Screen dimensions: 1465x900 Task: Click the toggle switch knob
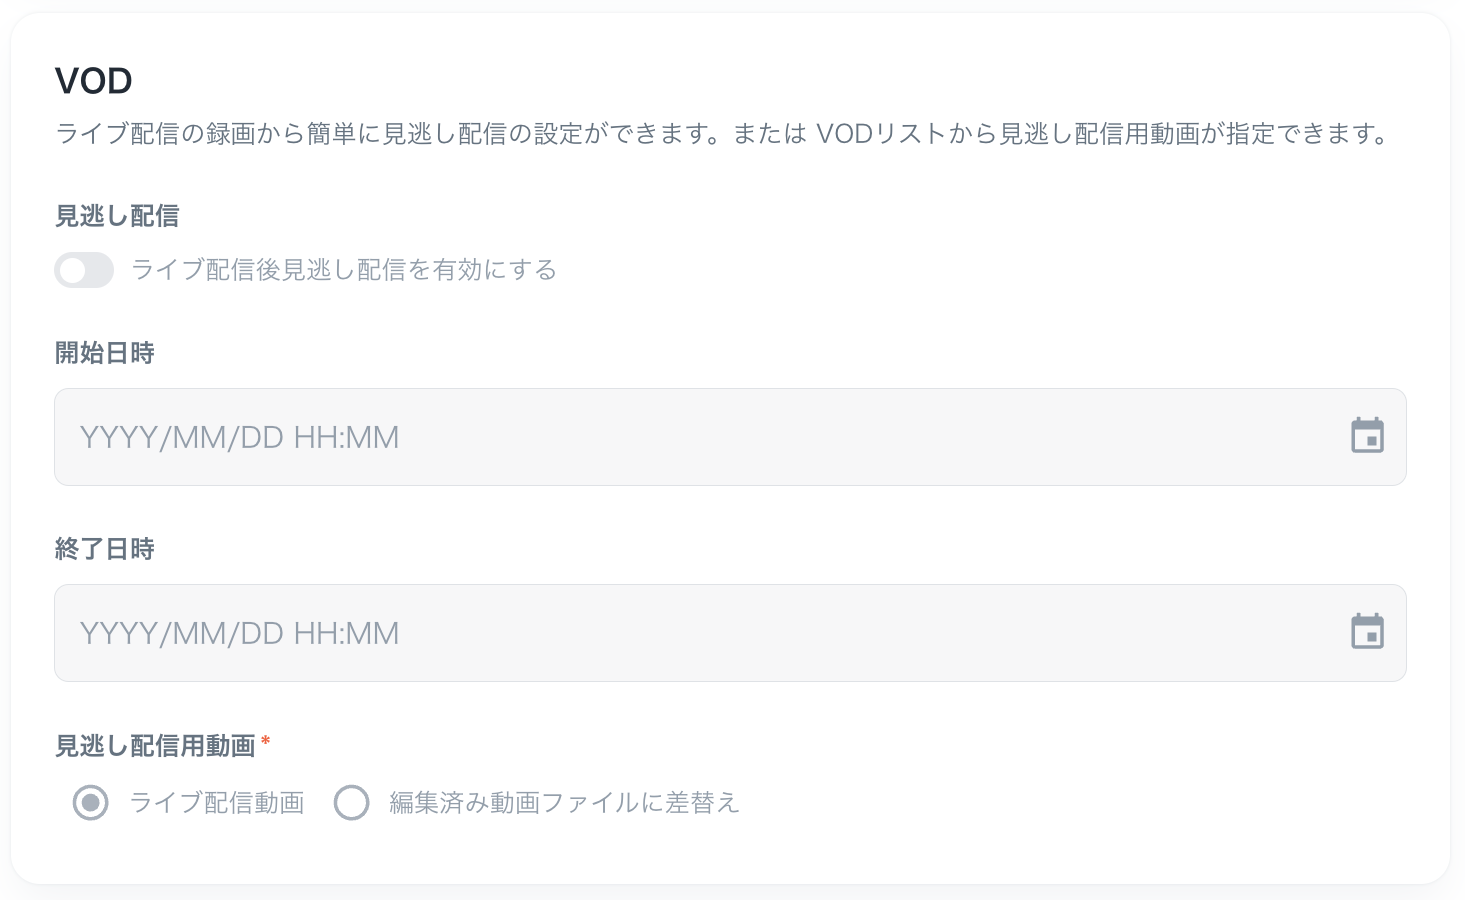72,270
